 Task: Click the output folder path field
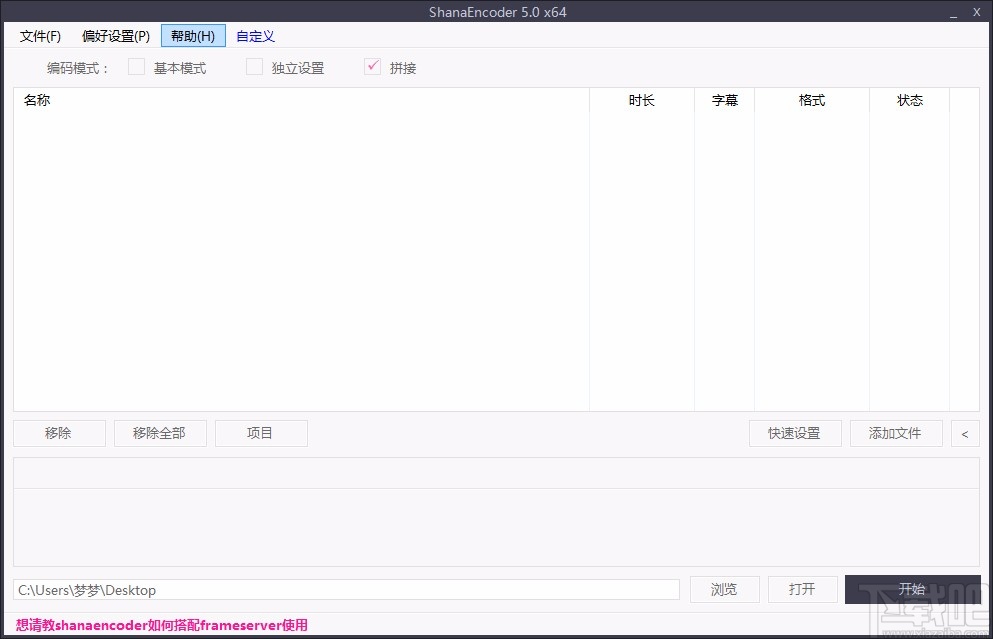346,590
